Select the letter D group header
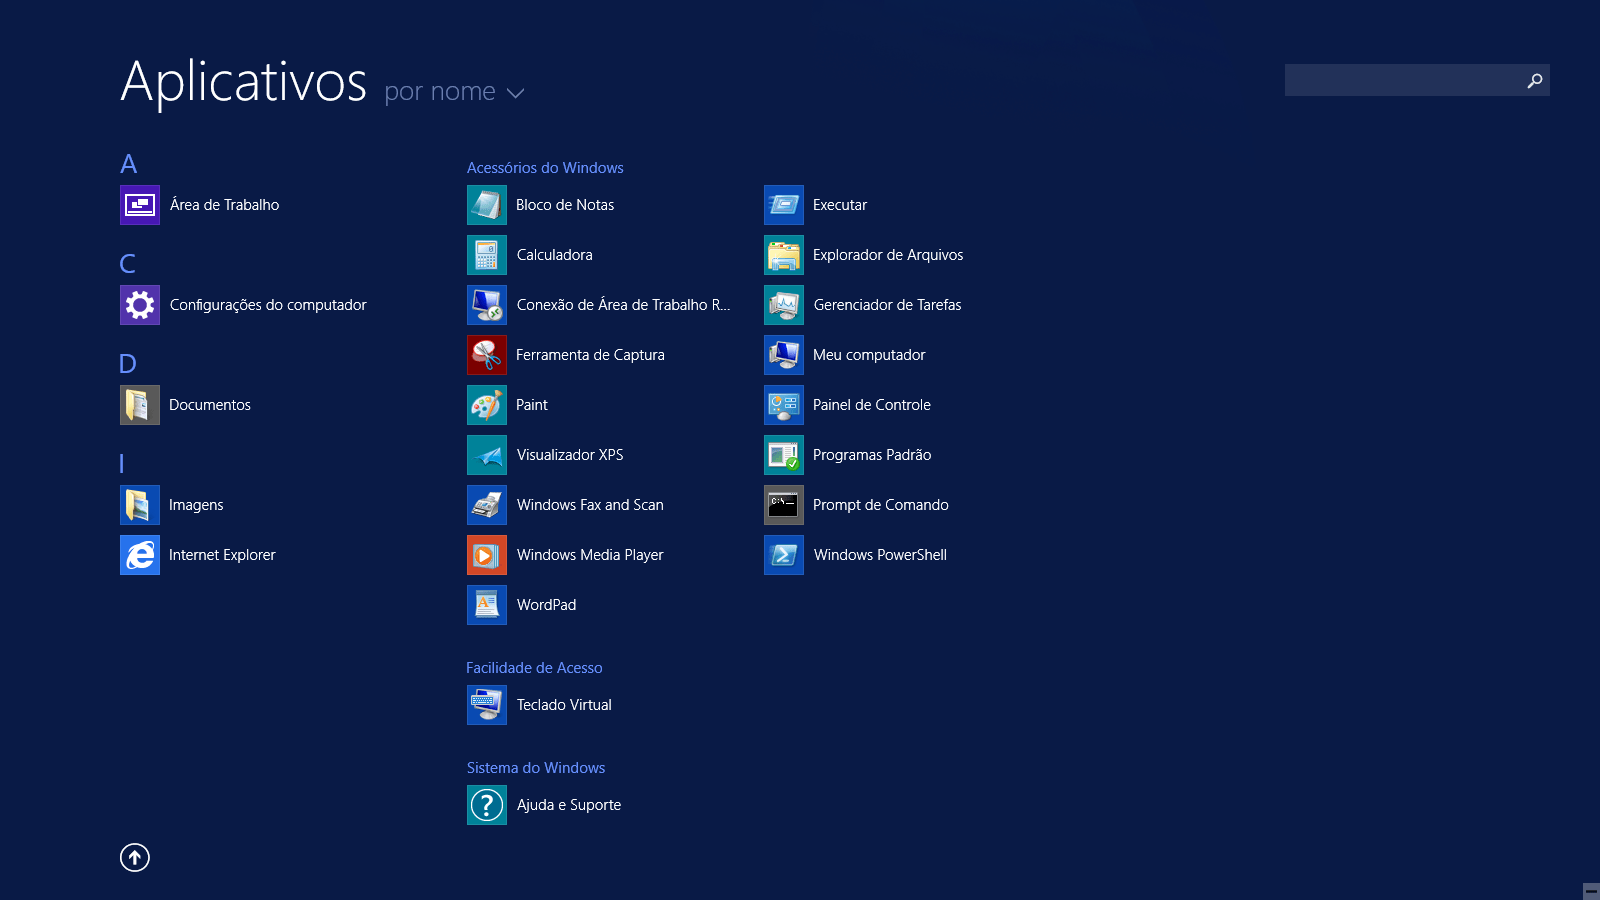Viewport: 1600px width, 900px height. (128, 364)
